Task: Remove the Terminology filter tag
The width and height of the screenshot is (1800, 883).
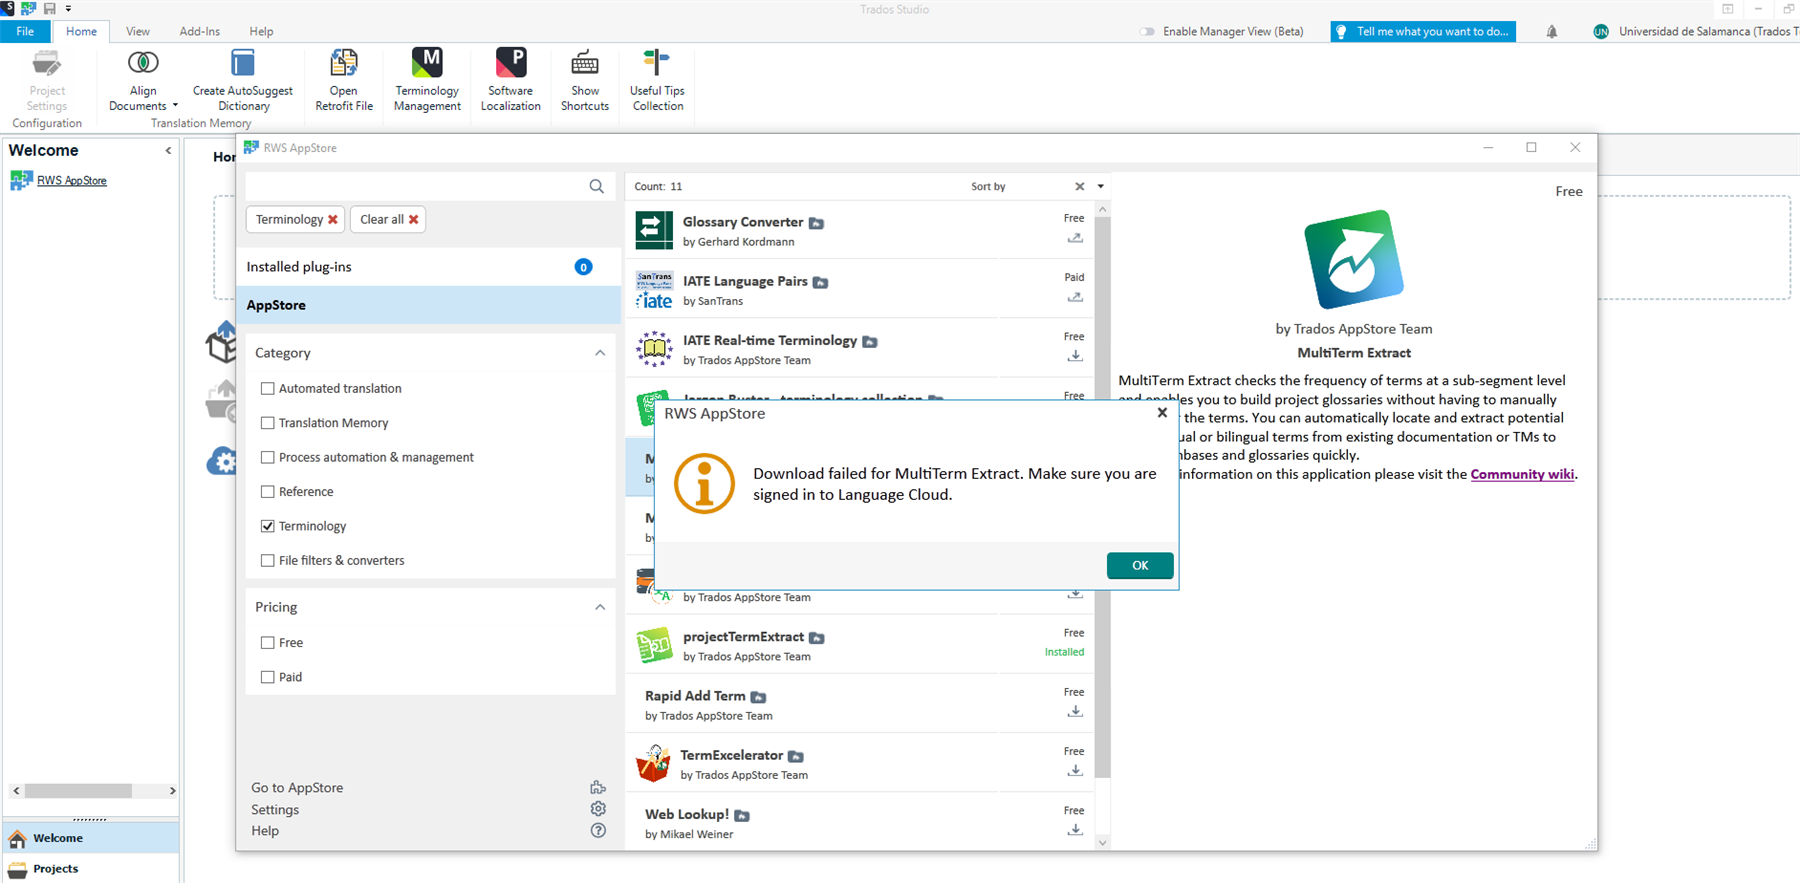Action: [x=333, y=219]
